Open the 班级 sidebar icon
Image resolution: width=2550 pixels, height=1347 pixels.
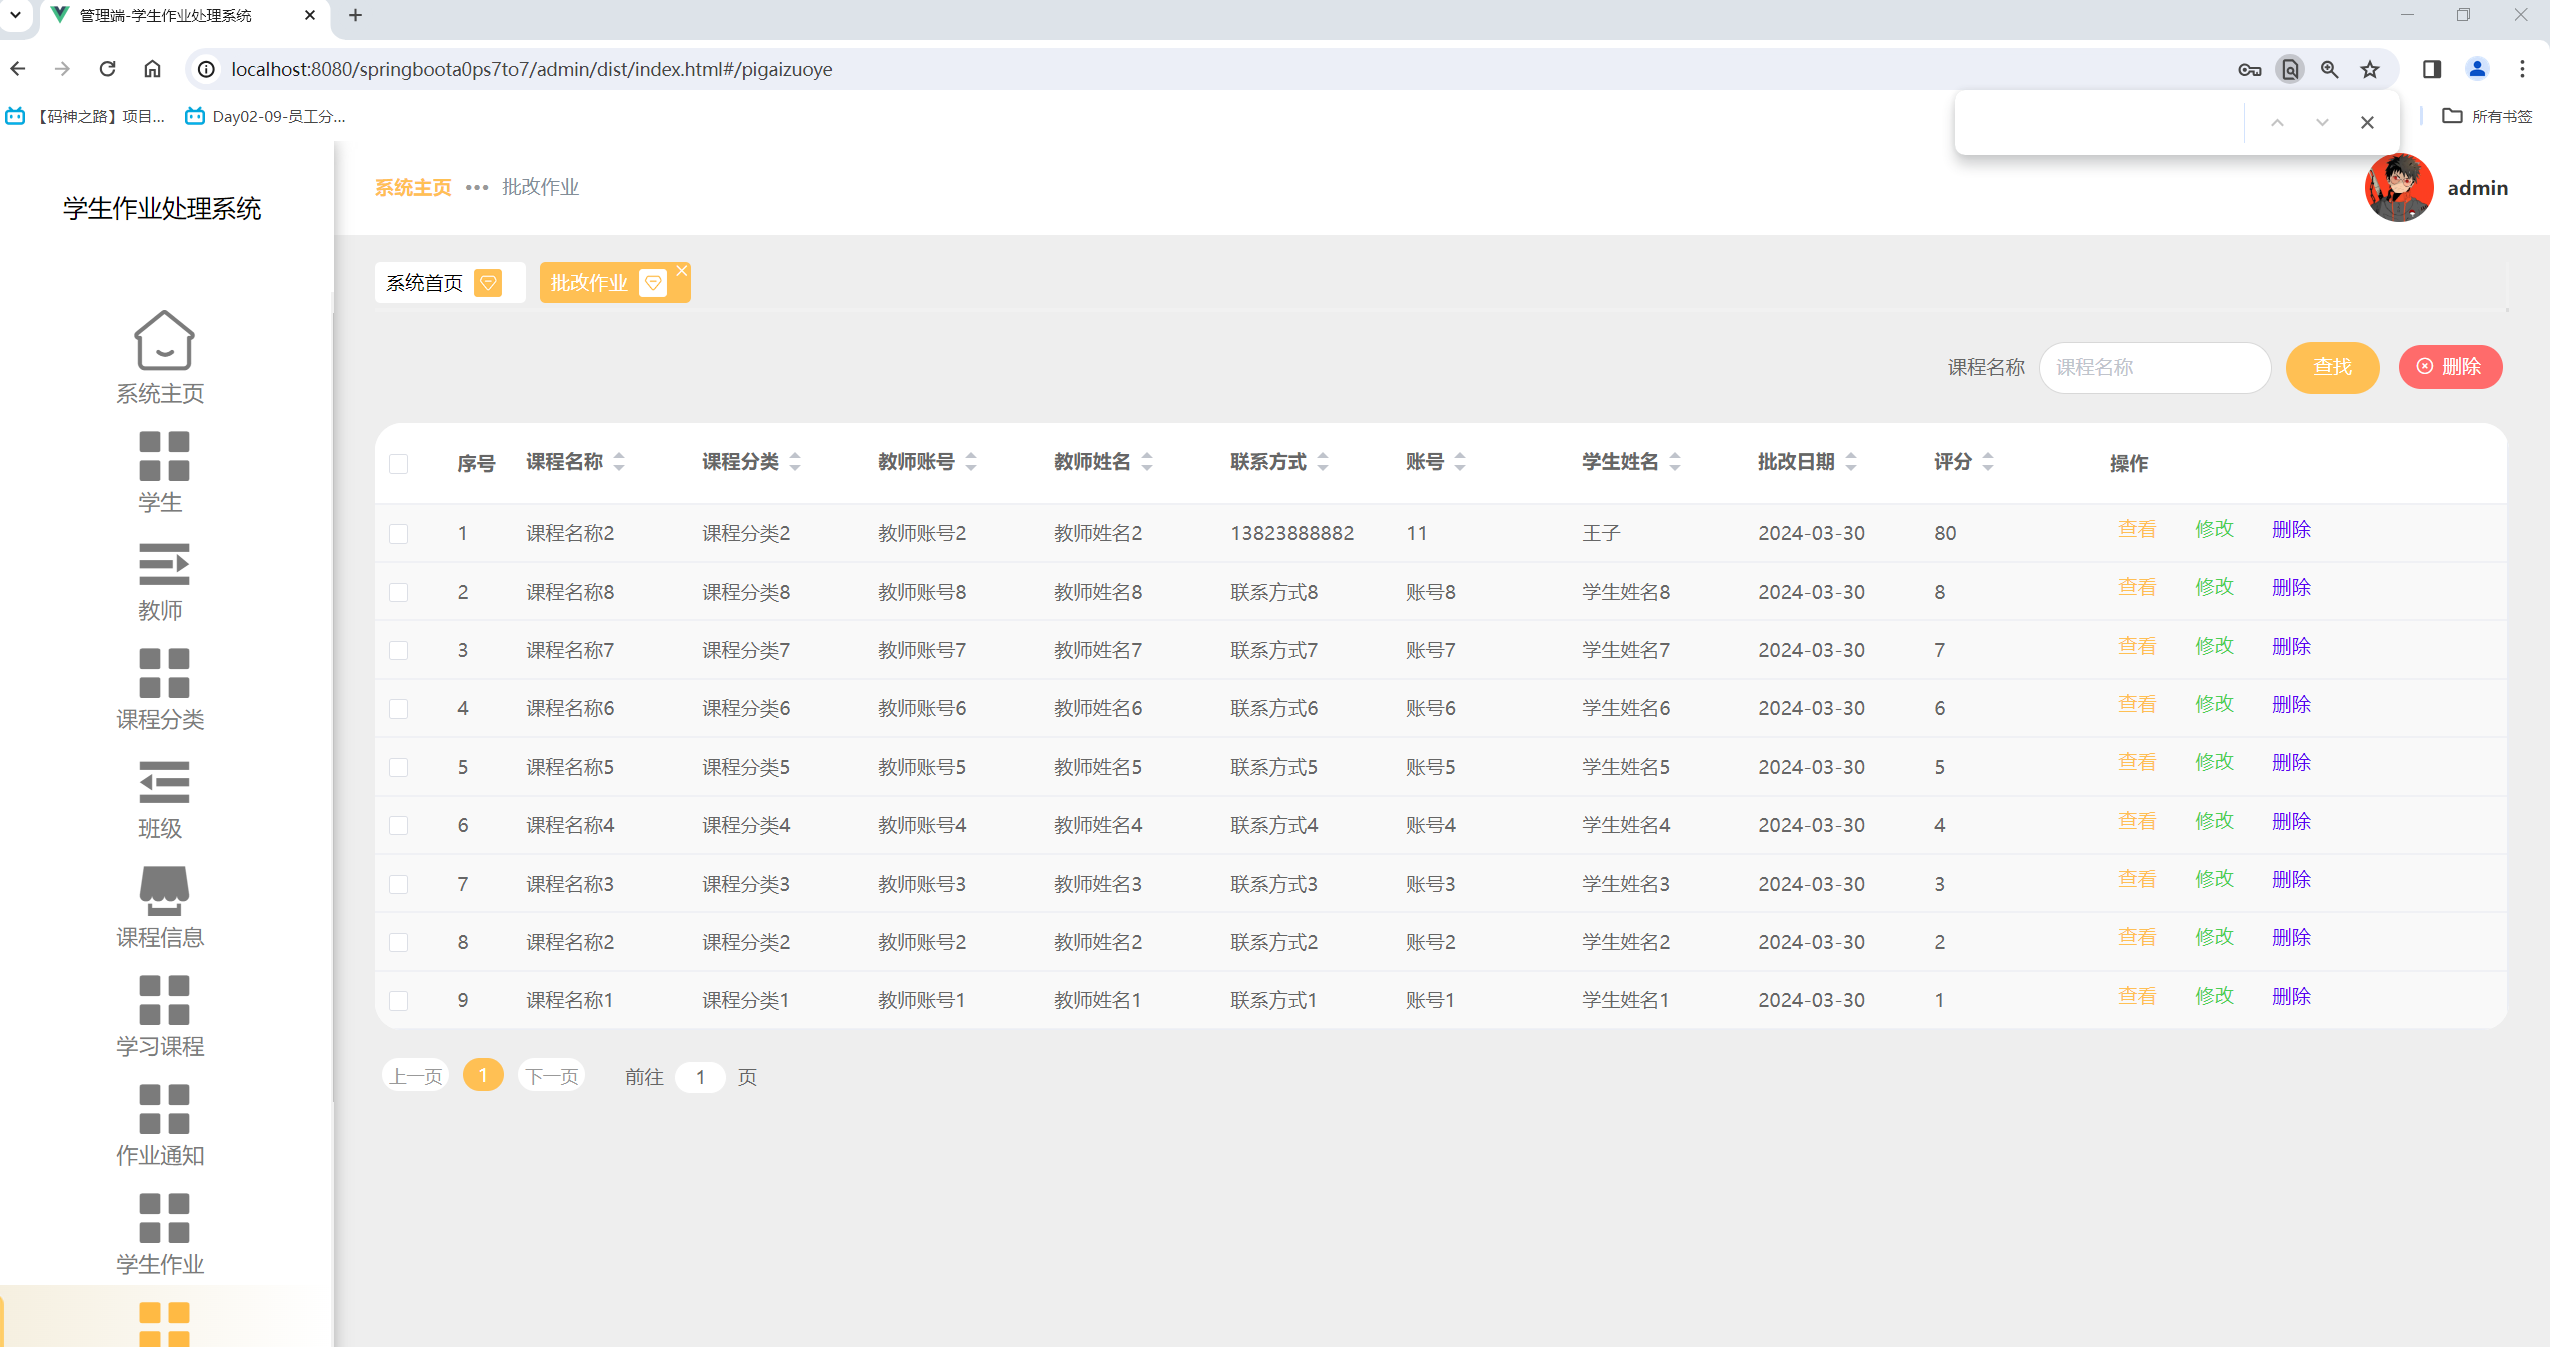click(x=164, y=782)
